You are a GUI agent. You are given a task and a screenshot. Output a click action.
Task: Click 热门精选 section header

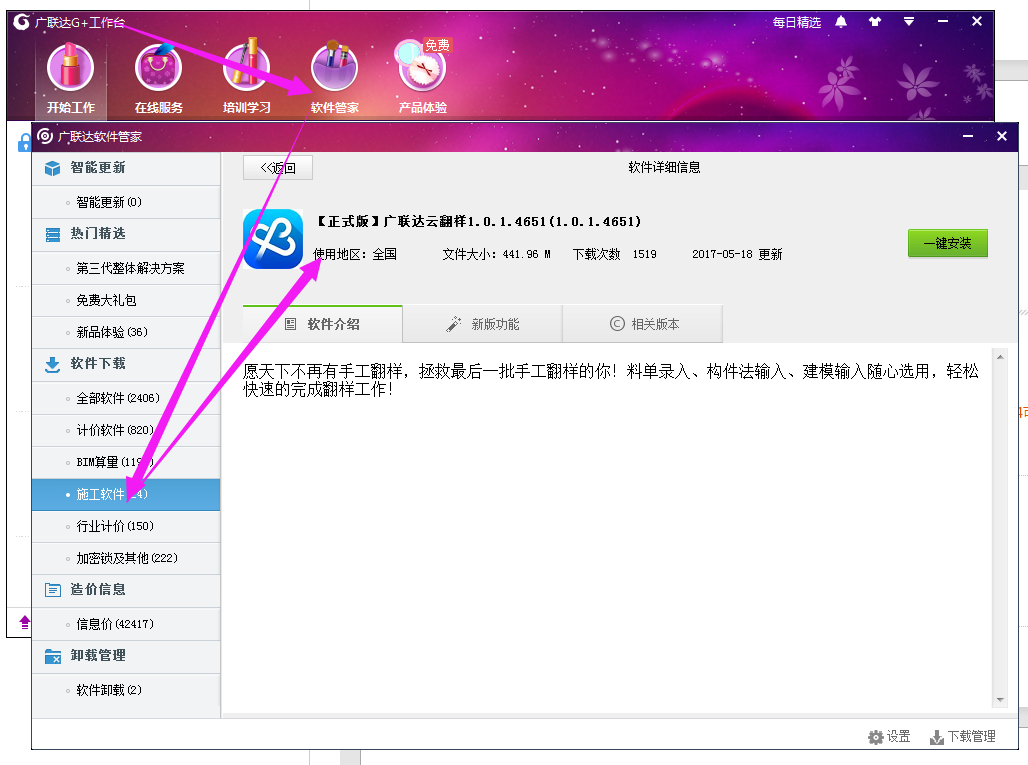coord(126,234)
